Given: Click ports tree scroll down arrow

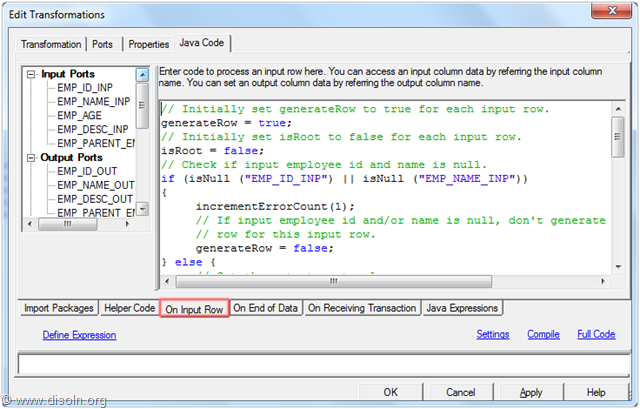Looking at the screenshot, I should [x=142, y=209].
